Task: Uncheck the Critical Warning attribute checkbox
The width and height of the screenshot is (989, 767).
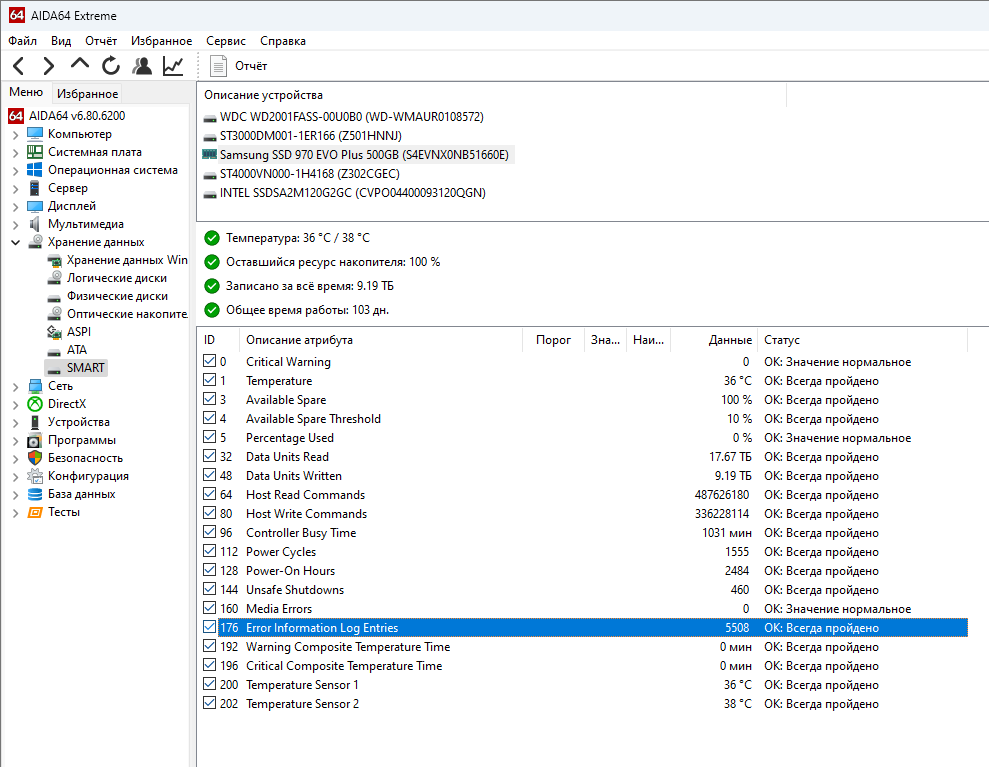Action: pos(209,361)
